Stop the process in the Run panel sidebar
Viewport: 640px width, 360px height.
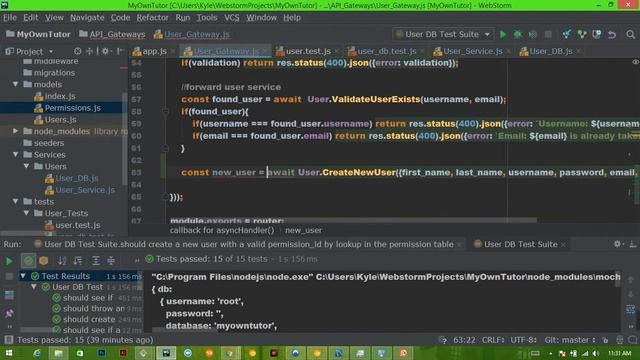[x=9, y=276]
